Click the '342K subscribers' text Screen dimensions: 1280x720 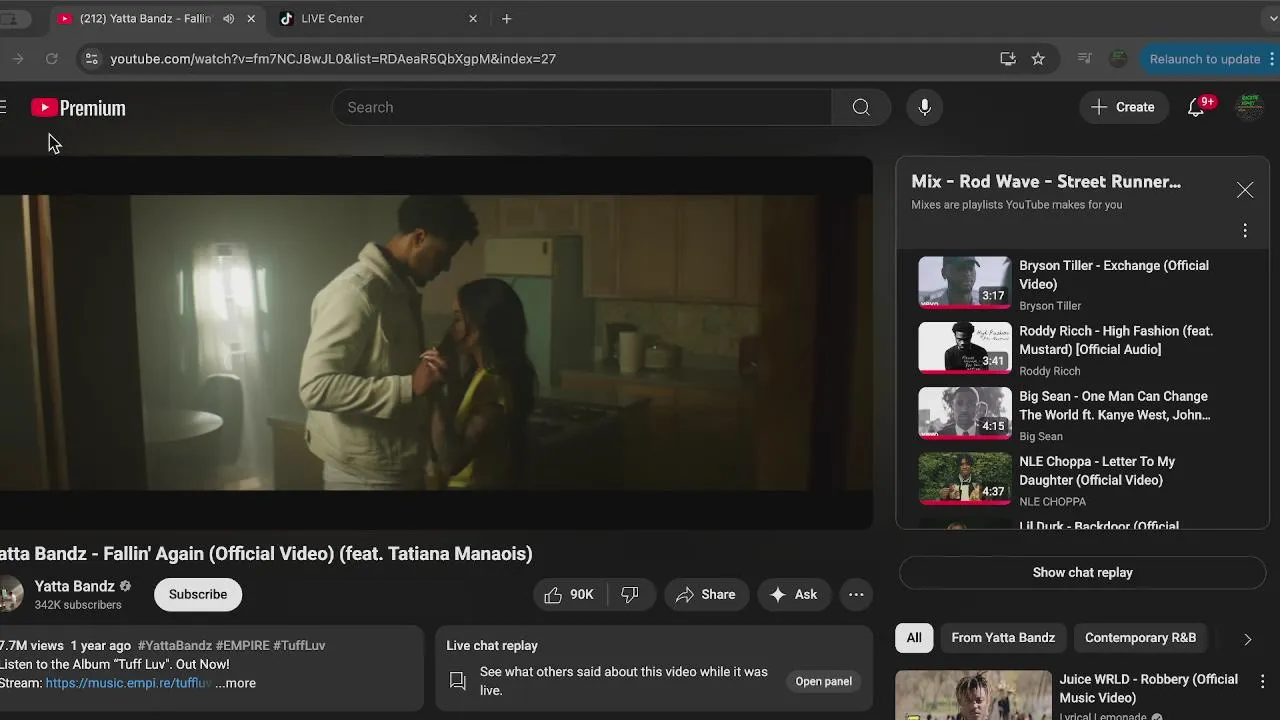(x=78, y=605)
